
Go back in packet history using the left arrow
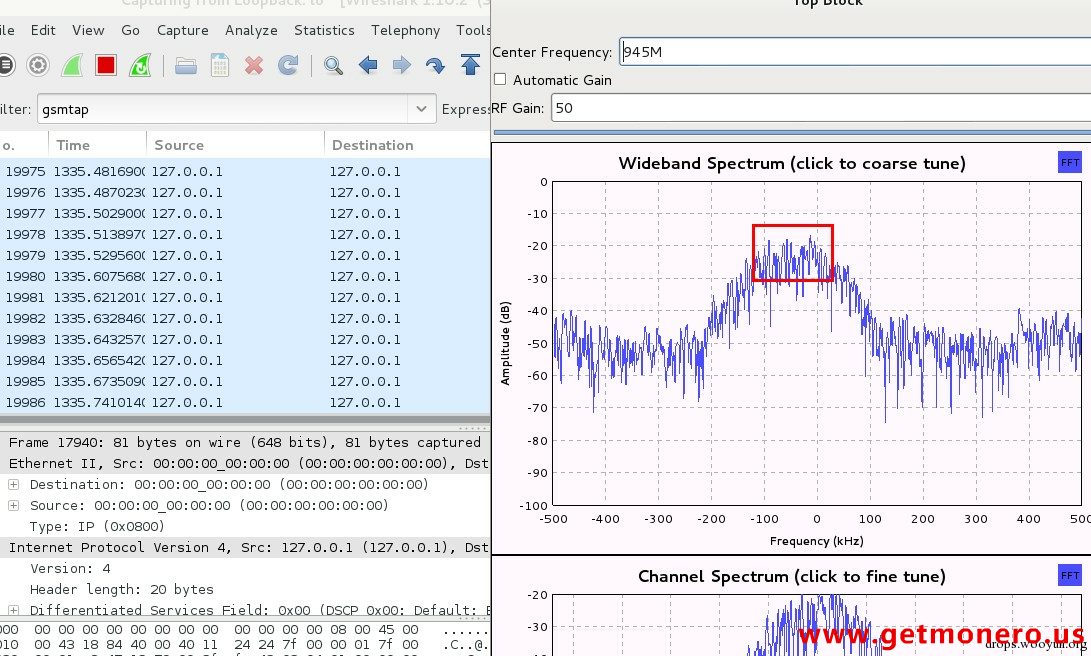point(368,66)
